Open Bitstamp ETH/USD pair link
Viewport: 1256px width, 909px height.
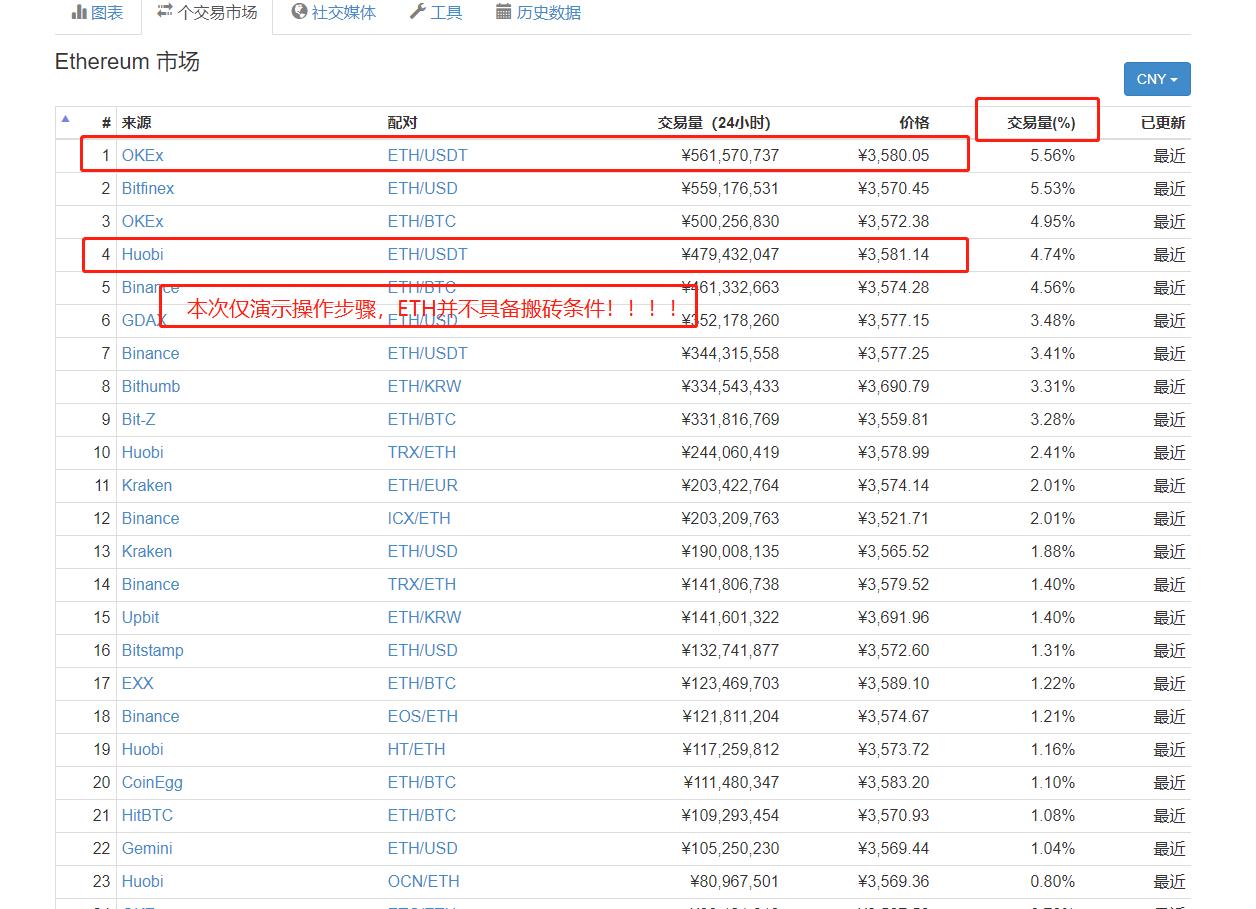click(422, 650)
